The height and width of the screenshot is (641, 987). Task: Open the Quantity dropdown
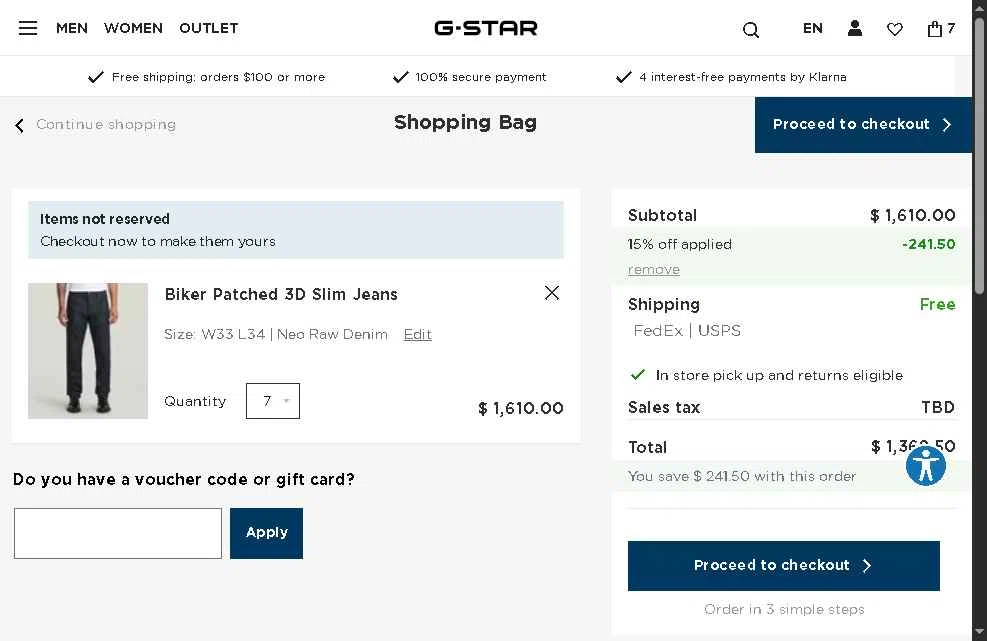273,401
